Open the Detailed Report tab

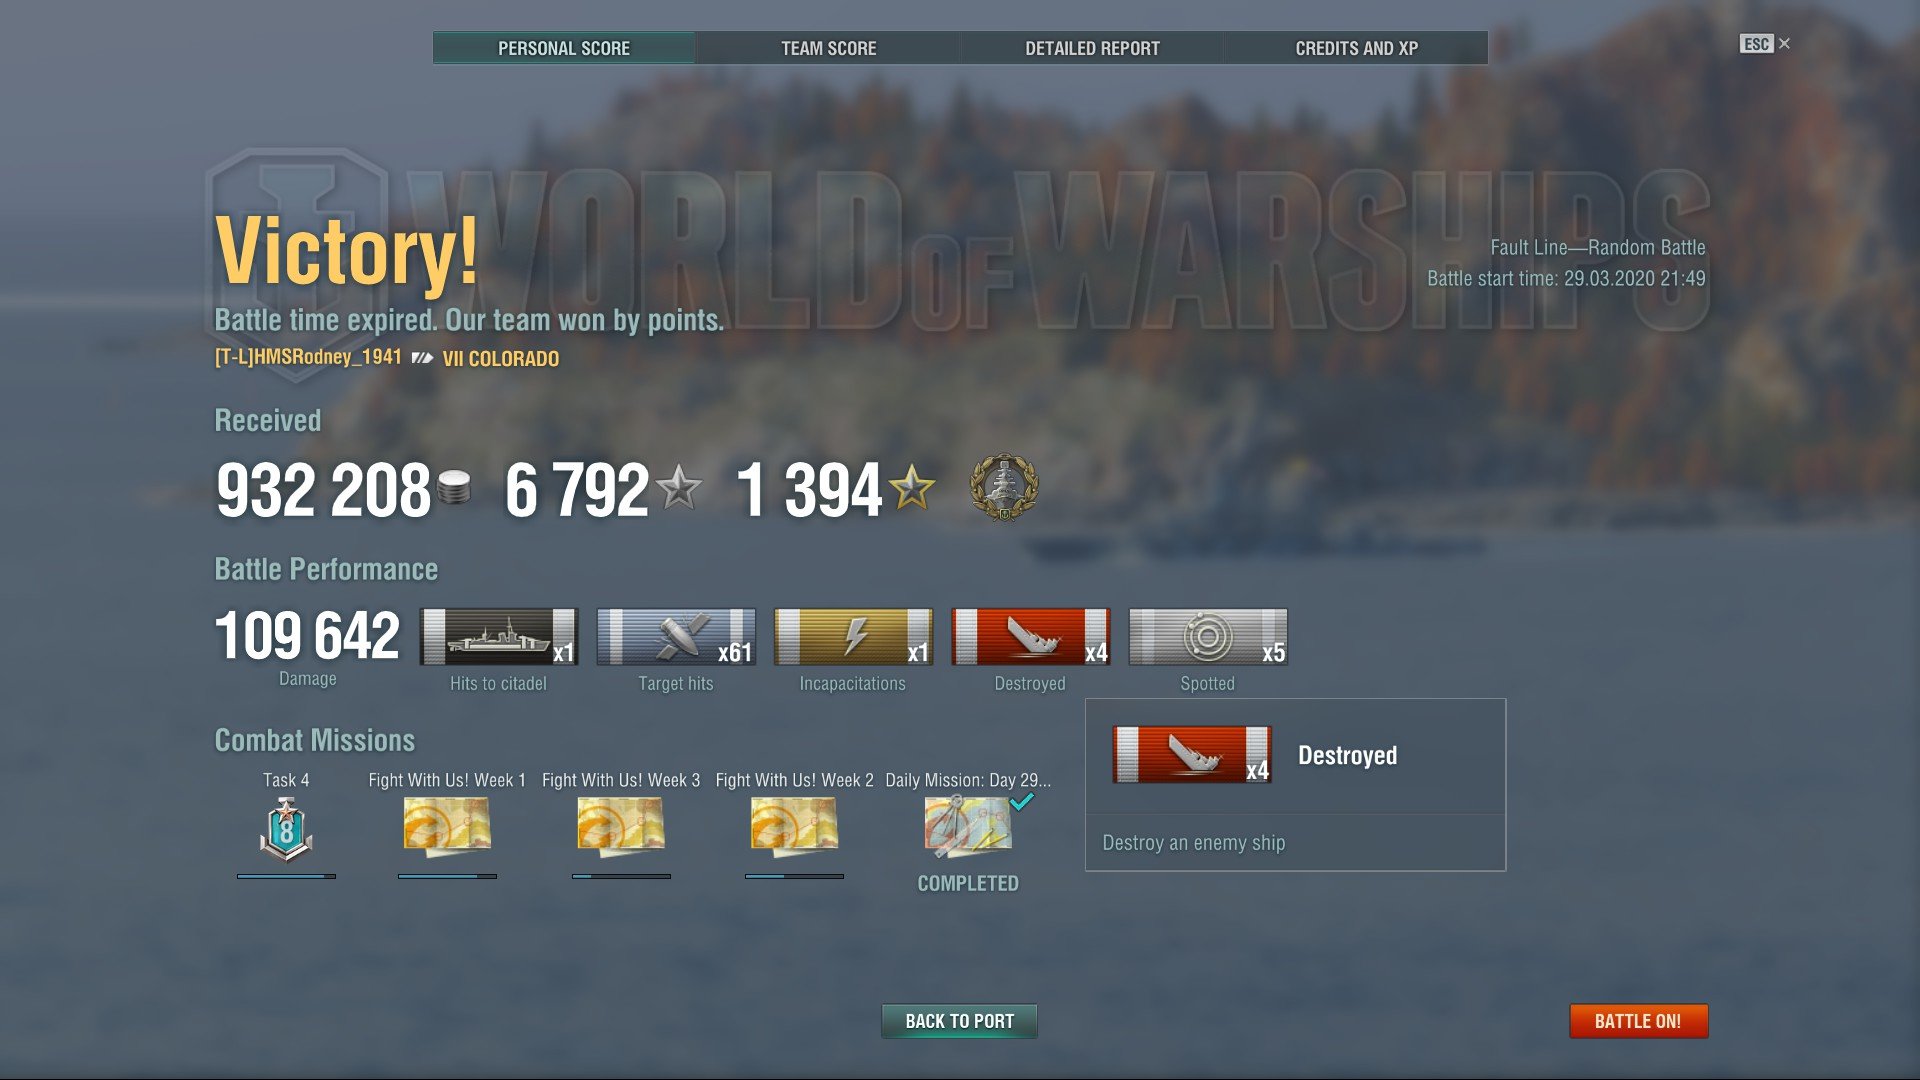1092,48
